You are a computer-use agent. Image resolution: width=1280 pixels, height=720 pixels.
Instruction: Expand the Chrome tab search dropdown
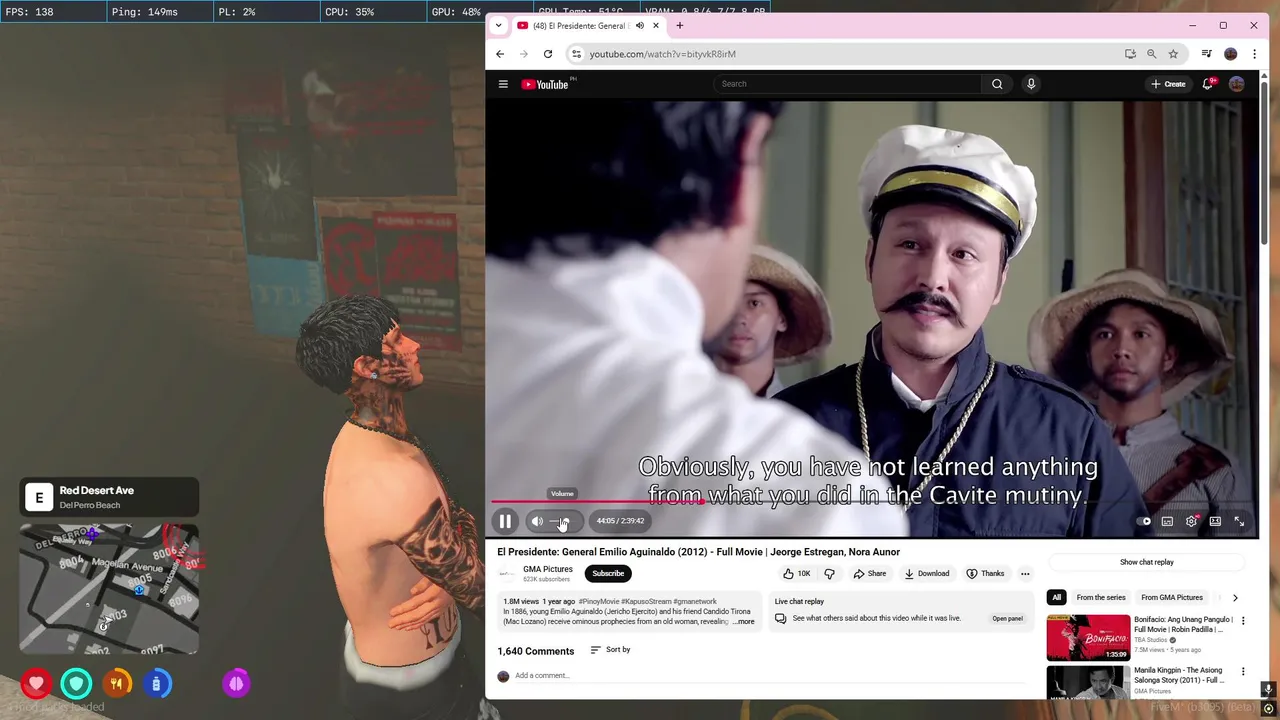click(x=499, y=26)
